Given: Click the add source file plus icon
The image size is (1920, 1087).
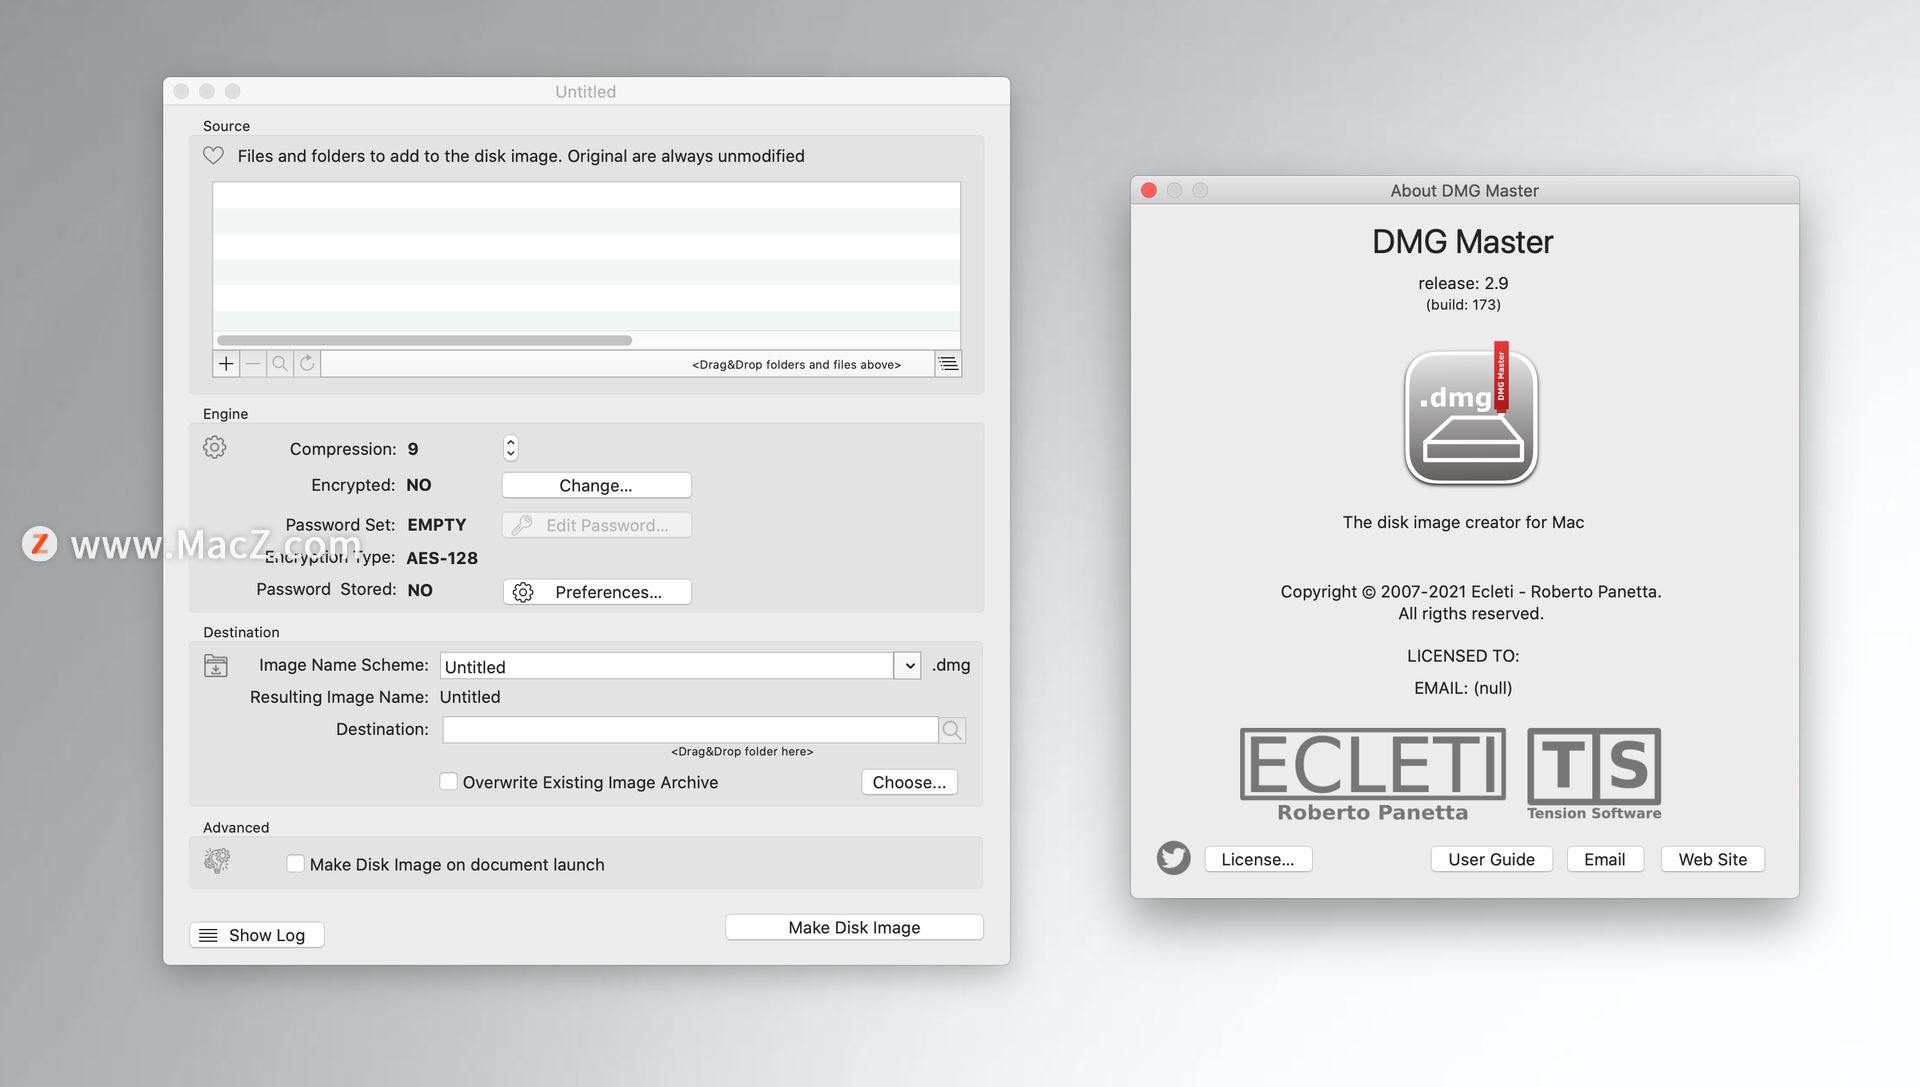Looking at the screenshot, I should click(x=227, y=363).
